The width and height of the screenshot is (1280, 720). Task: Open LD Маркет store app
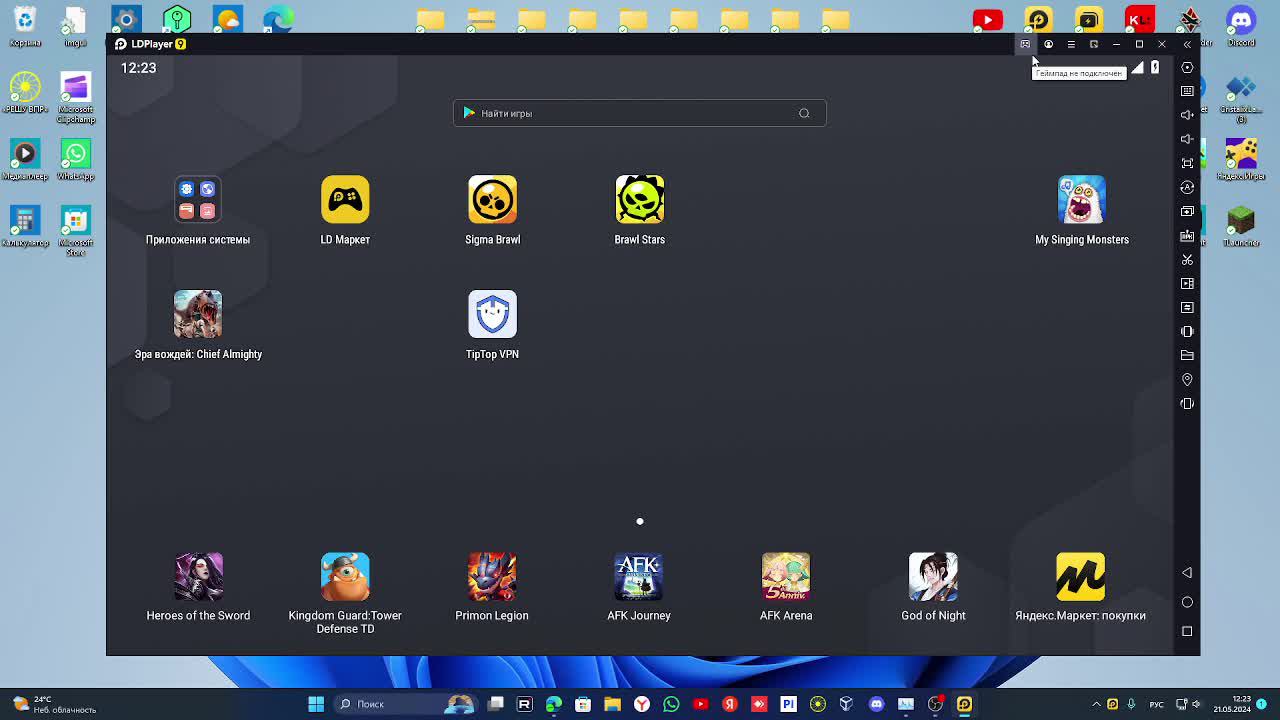pos(345,200)
